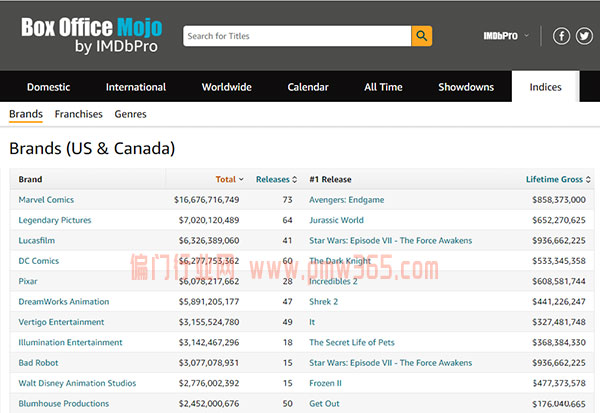Viewport: 600px width, 413px height.
Task: Click lifetime gross $608,581,744
Action: (x=559, y=281)
